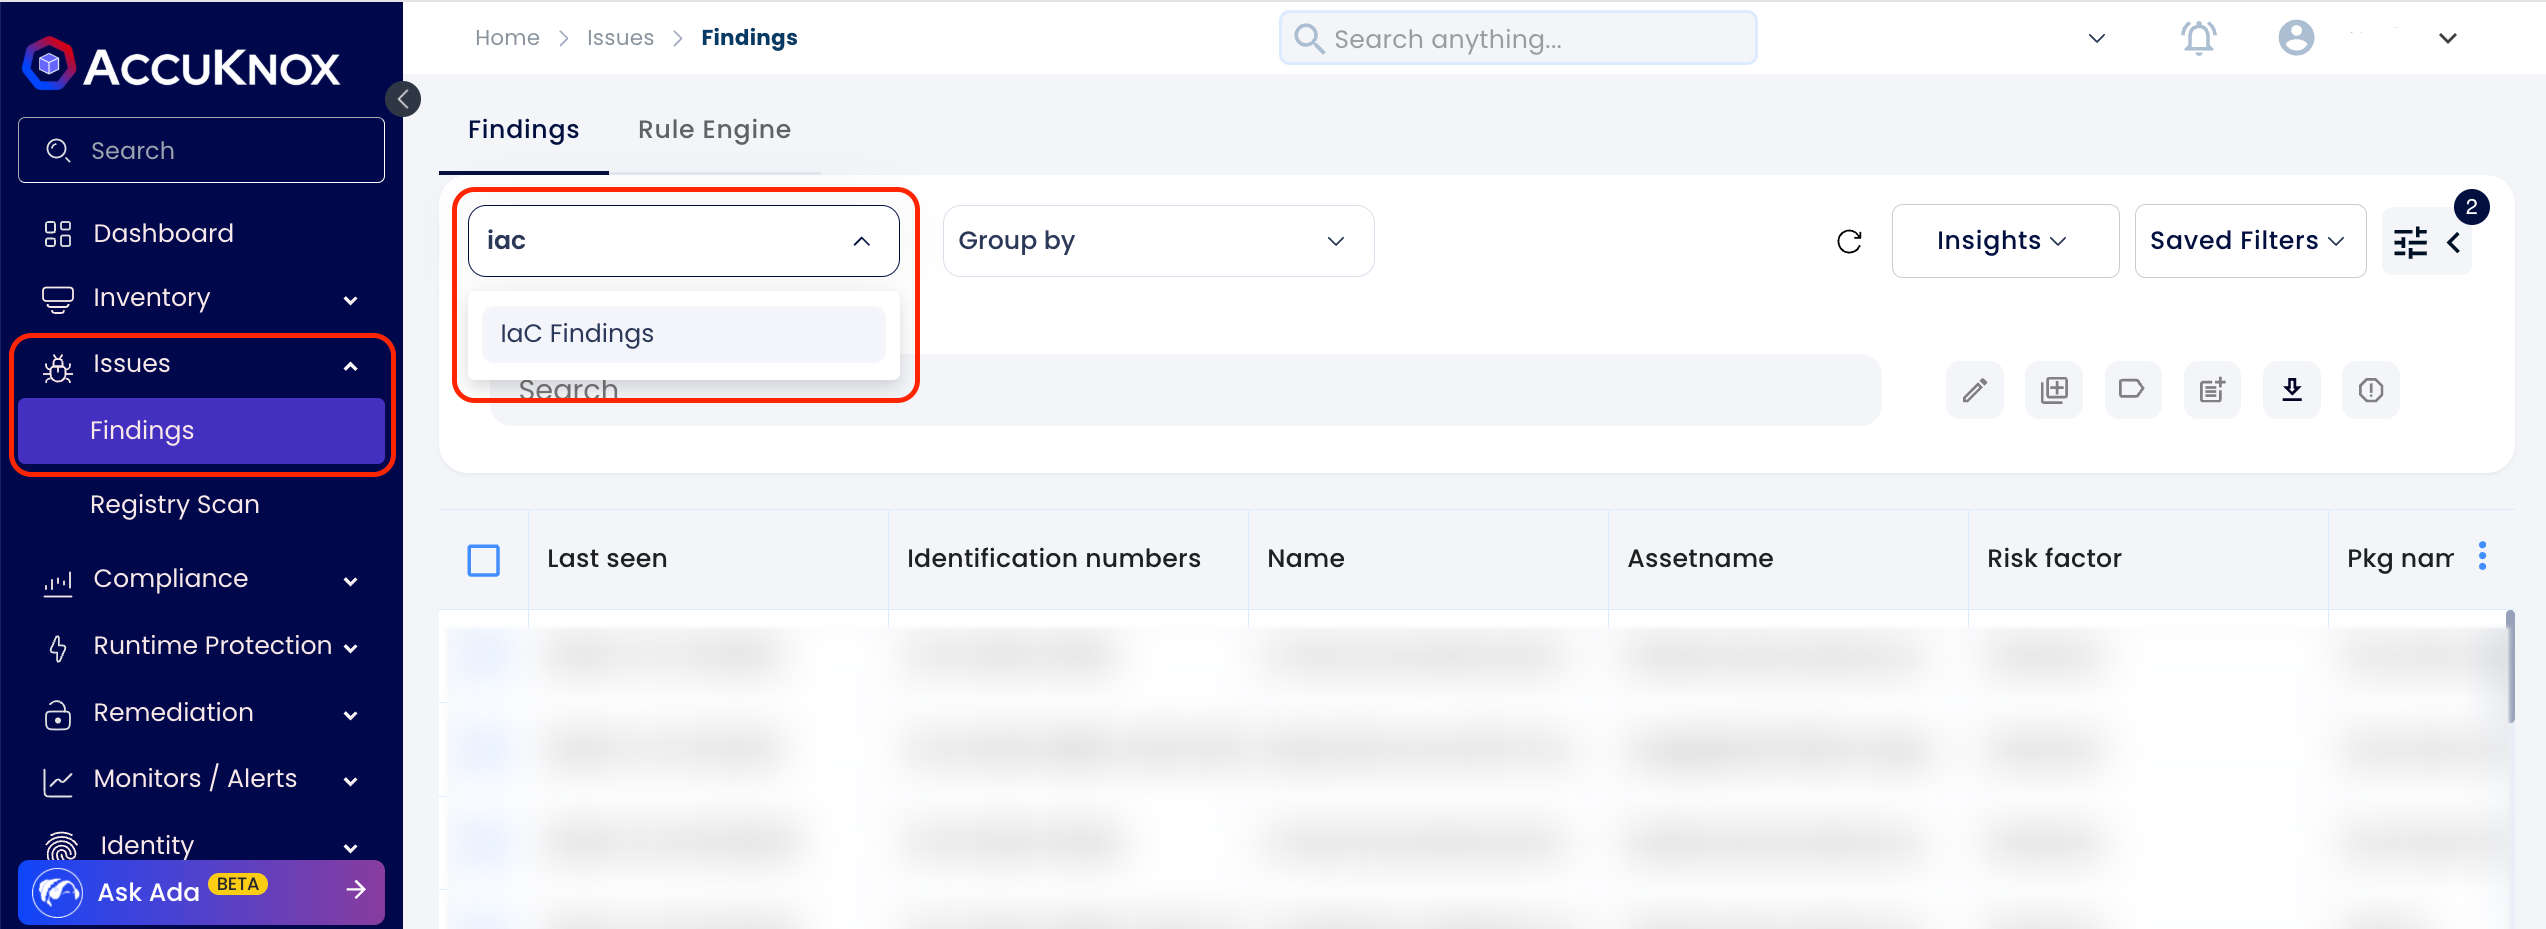Sort by the Last seen column

[x=607, y=559]
